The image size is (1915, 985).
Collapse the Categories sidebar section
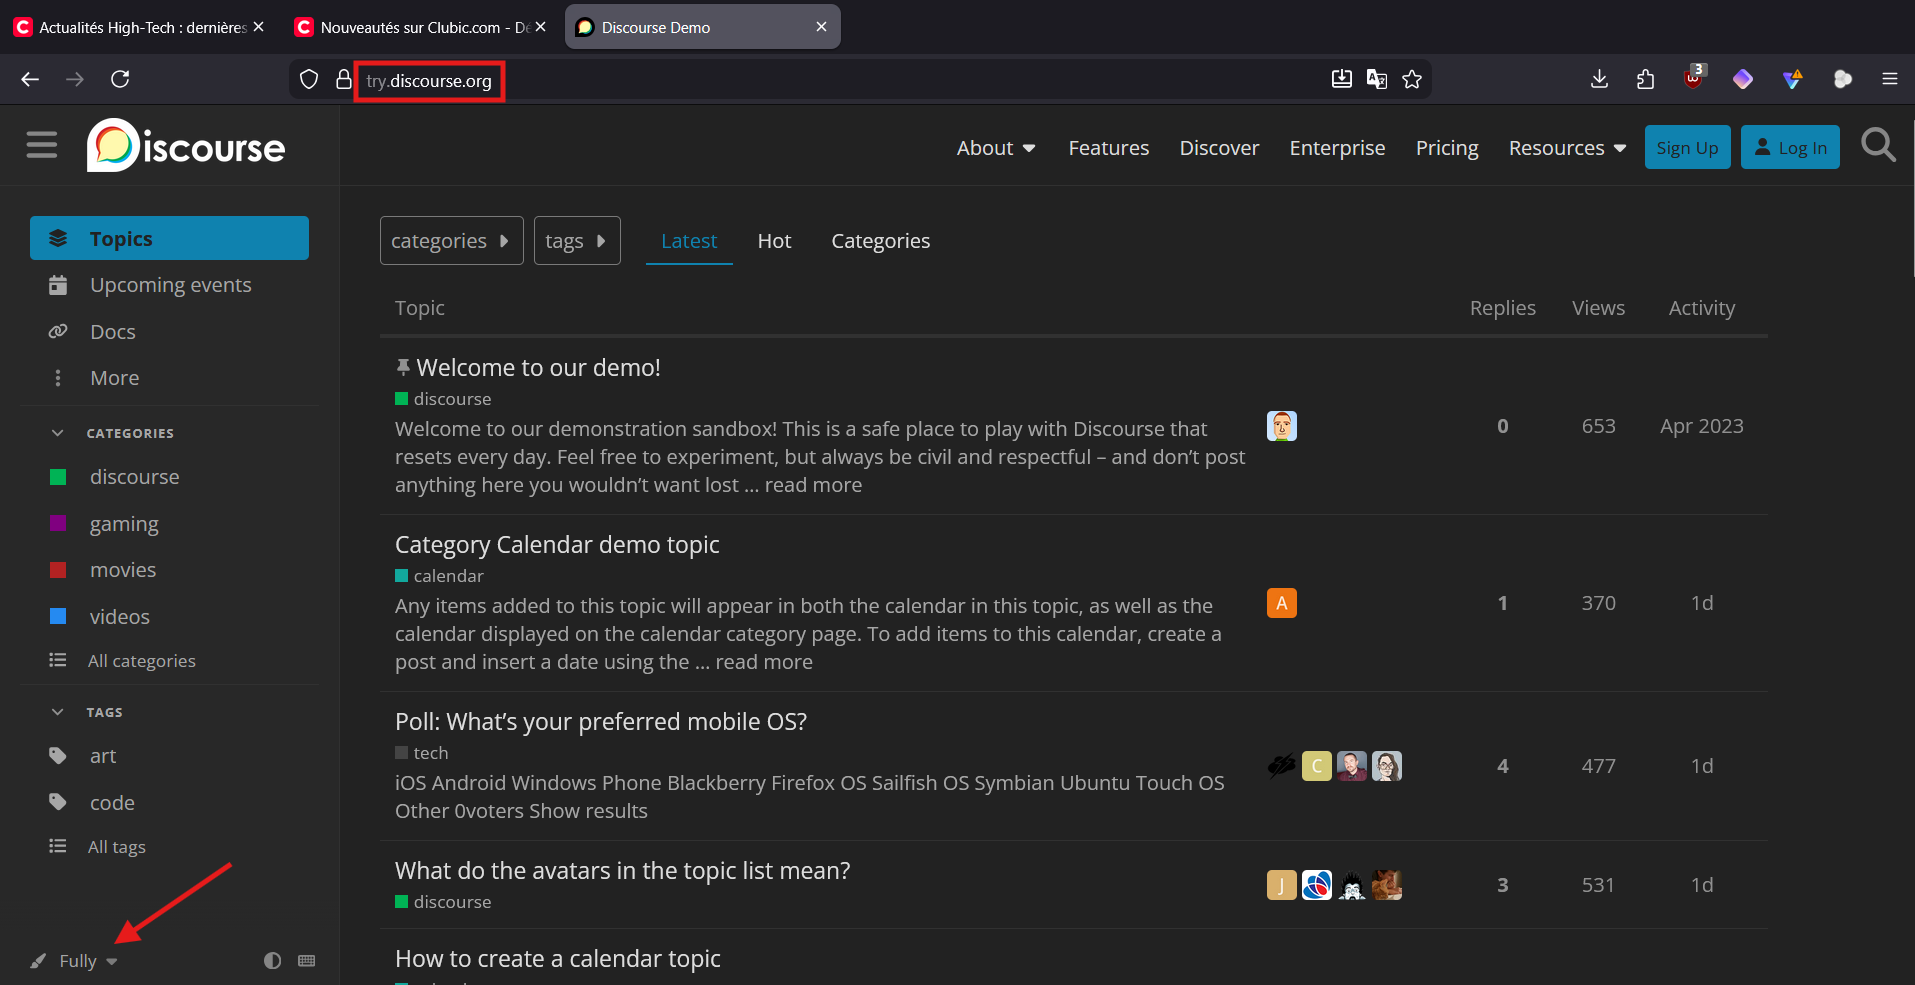(x=58, y=433)
